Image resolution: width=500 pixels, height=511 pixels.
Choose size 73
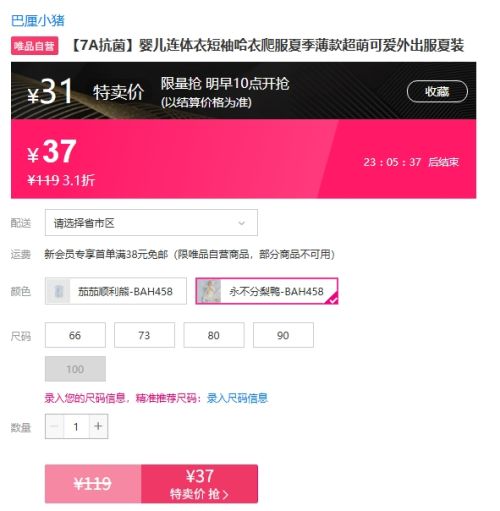click(x=144, y=335)
